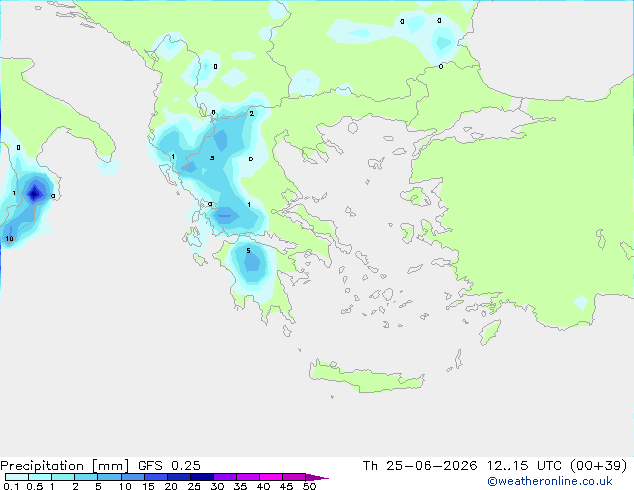Click the island of Crete on the map
Viewport: 634px width, 490px height.
tap(366, 377)
